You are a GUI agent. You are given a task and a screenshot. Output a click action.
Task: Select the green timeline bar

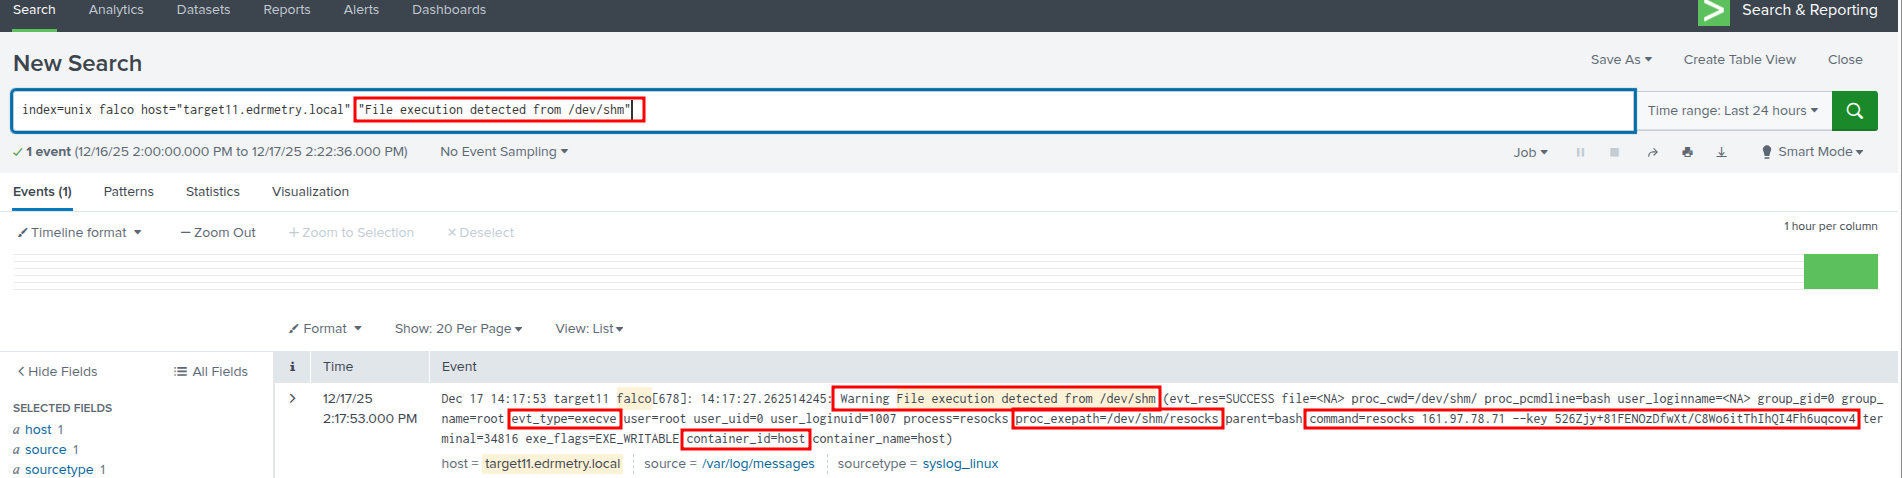click(x=1840, y=272)
